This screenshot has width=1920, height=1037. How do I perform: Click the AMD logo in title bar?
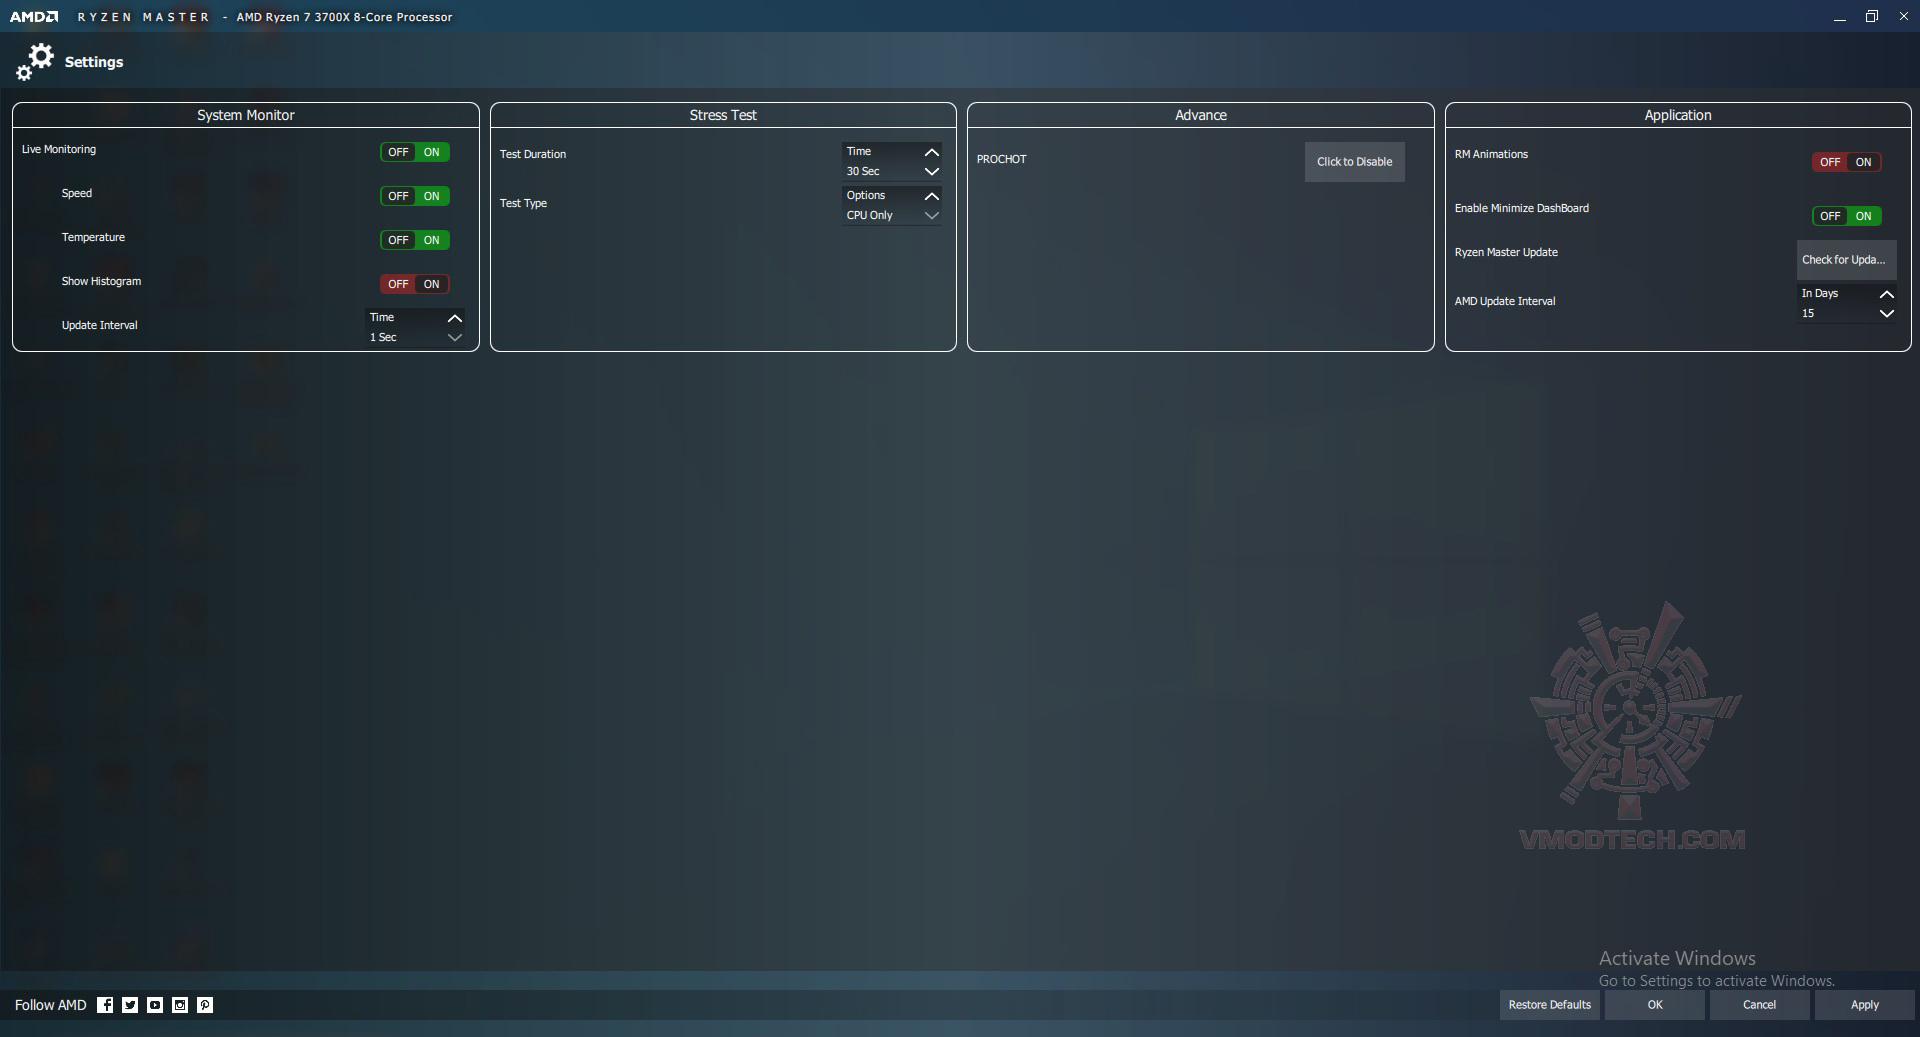[34, 17]
